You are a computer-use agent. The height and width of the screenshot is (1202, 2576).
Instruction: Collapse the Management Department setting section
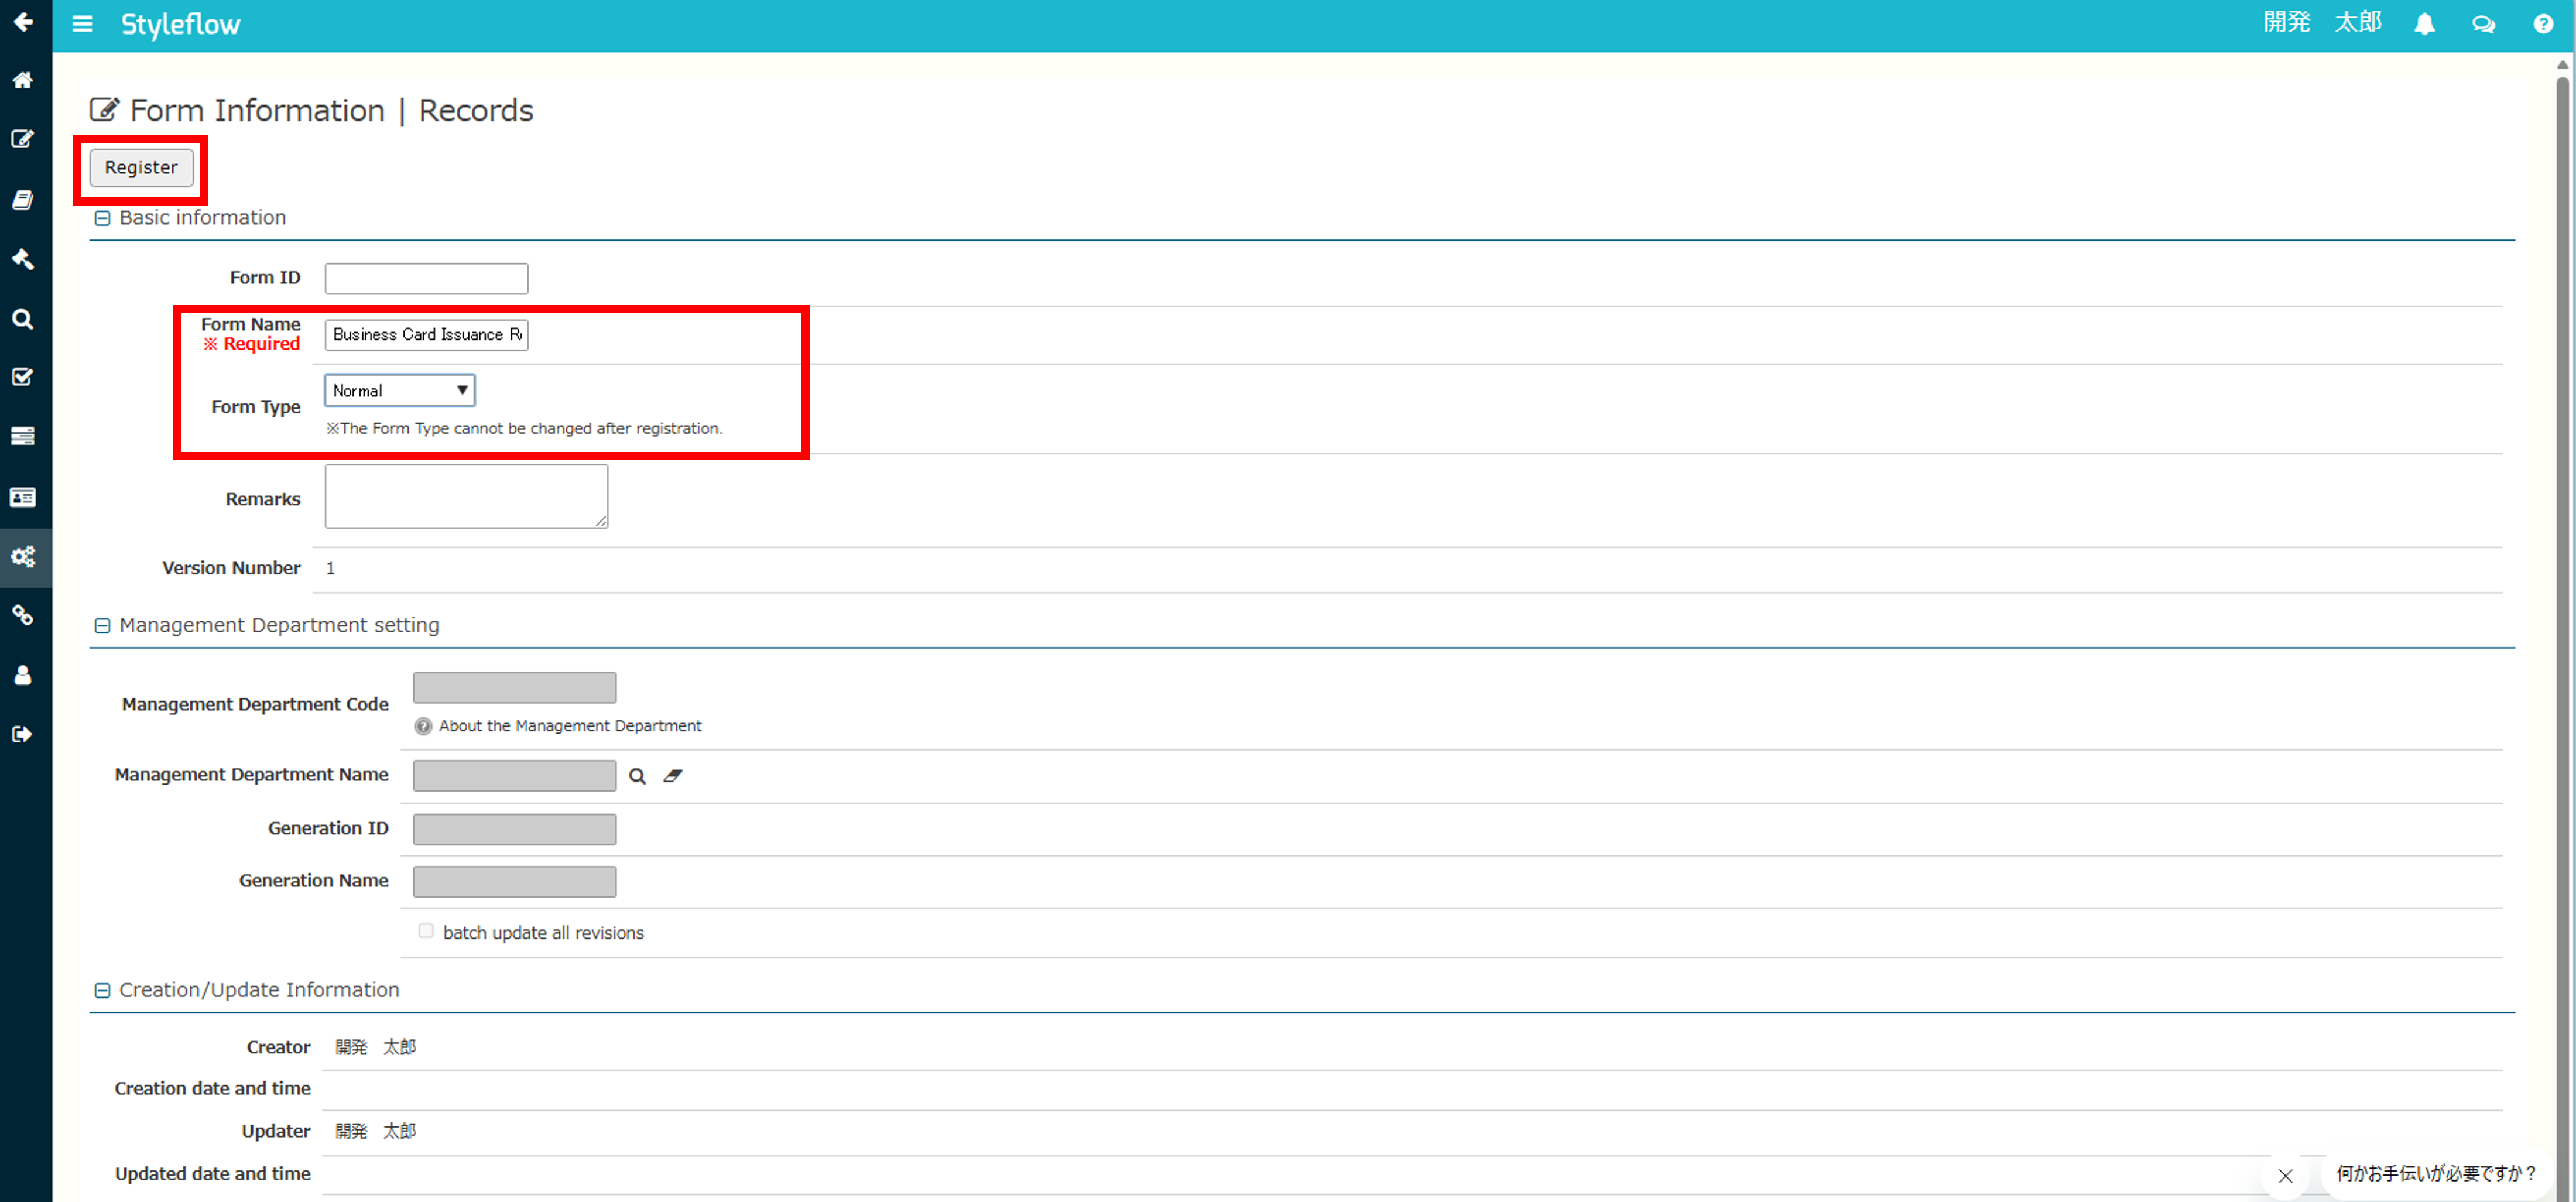[x=102, y=626]
